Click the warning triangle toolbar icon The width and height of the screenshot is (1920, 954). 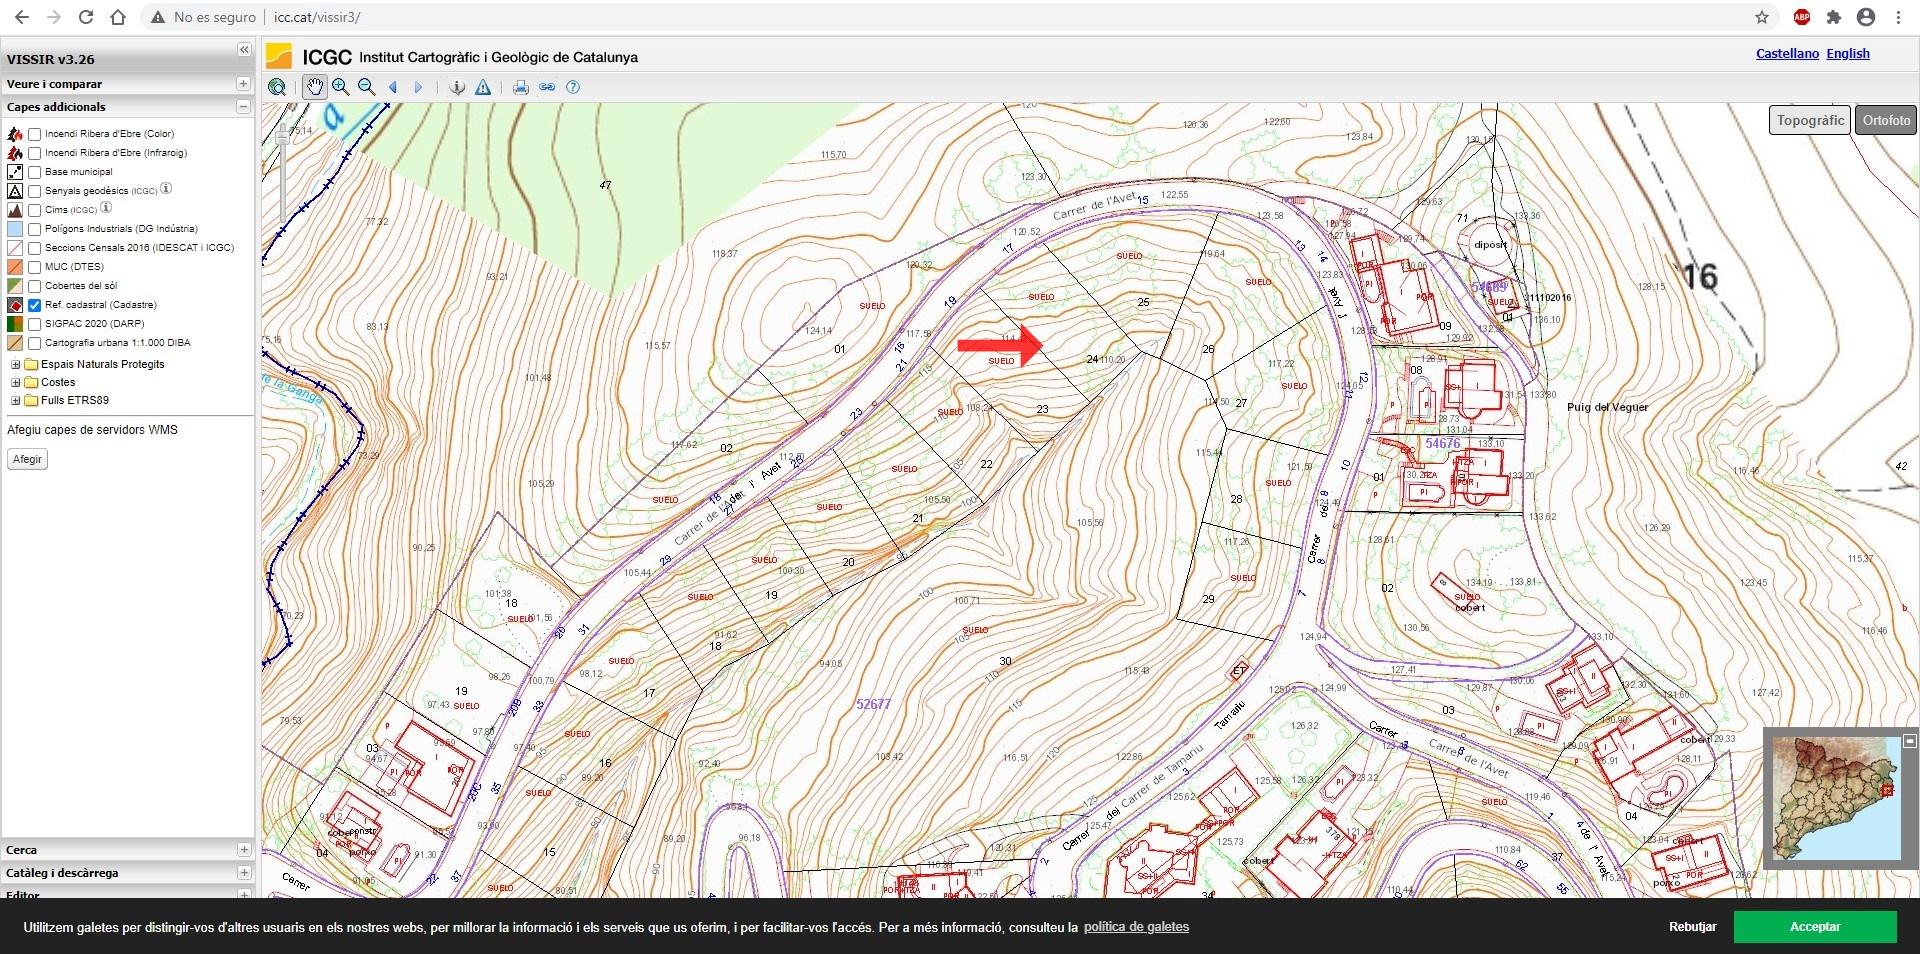click(x=483, y=87)
